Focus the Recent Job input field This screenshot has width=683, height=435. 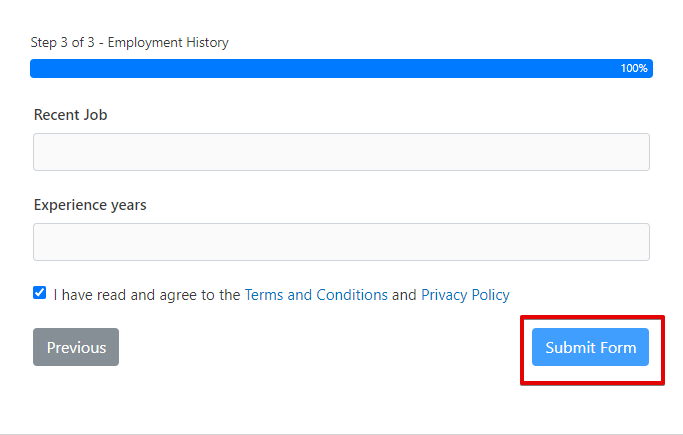341,152
